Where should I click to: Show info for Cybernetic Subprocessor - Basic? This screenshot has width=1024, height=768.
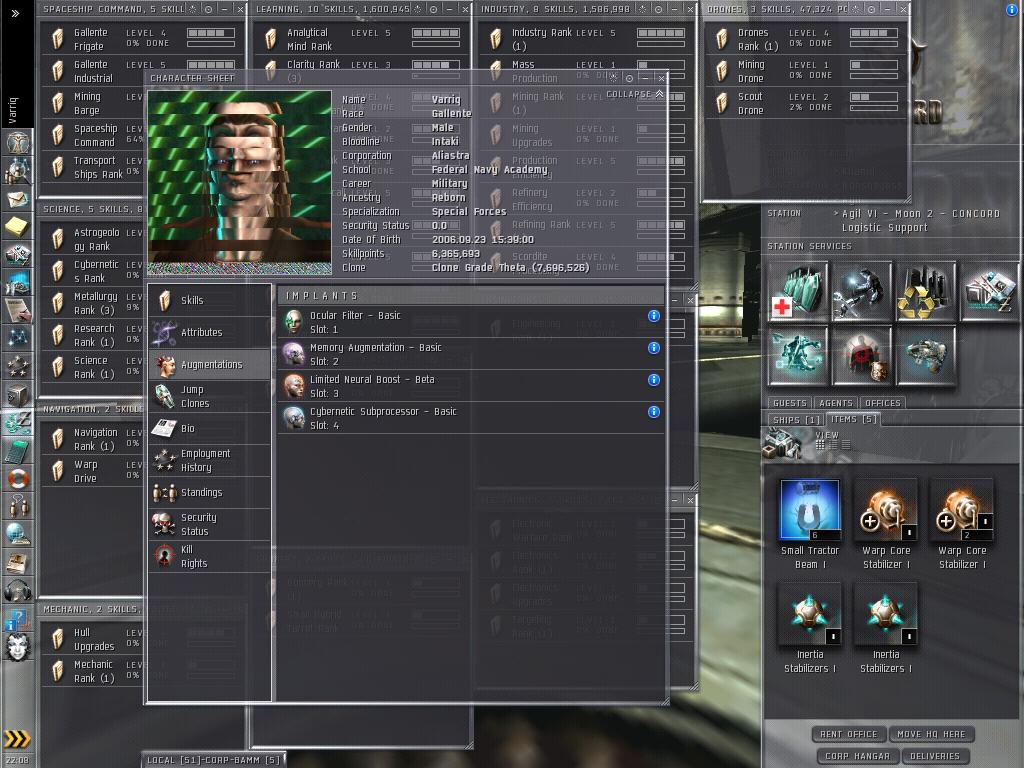(x=654, y=412)
